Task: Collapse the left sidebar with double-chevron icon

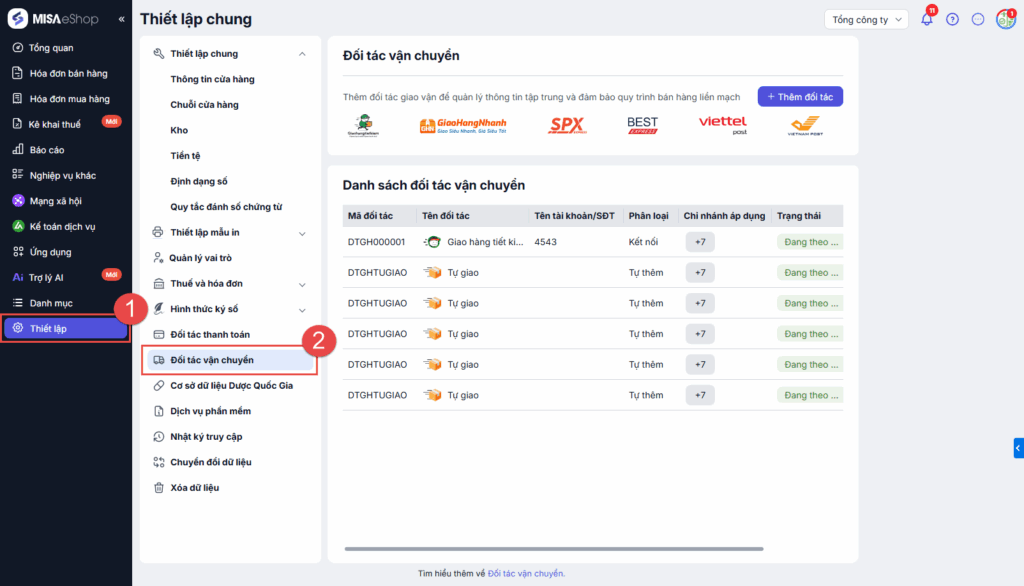Action: pyautogui.click(x=121, y=19)
